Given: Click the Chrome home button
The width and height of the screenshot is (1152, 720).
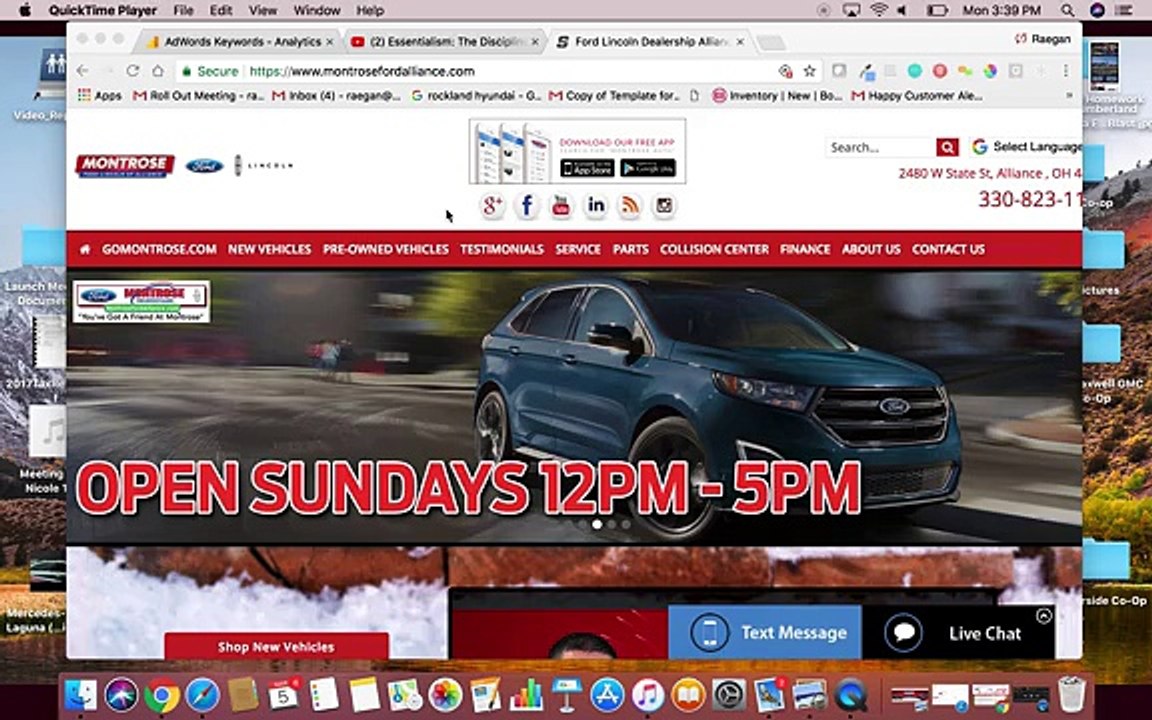Looking at the screenshot, I should [x=158, y=71].
